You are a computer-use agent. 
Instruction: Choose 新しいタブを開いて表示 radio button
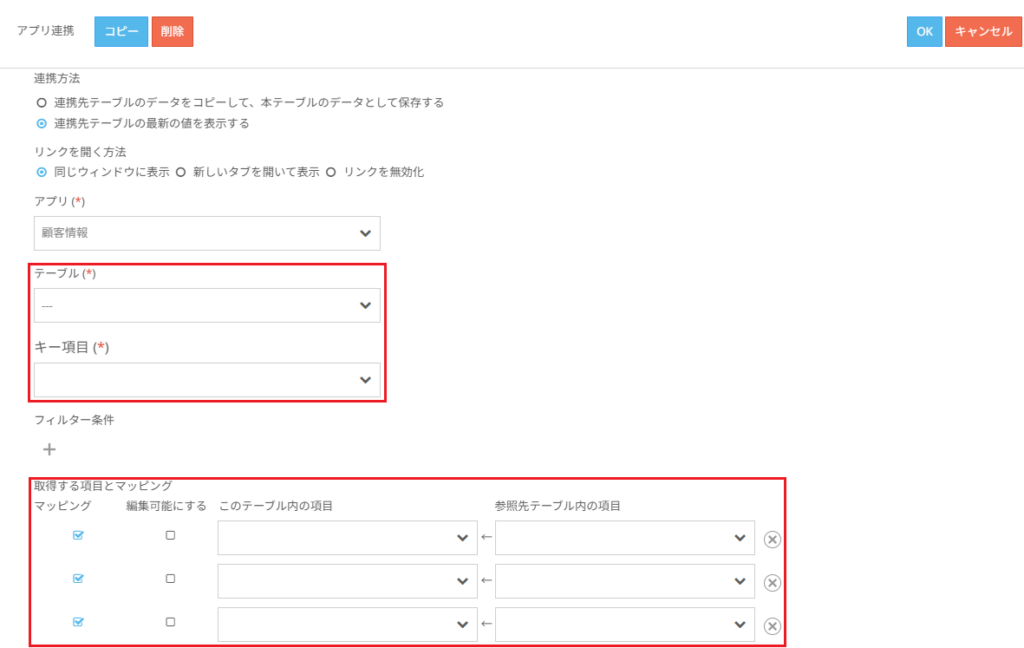coord(181,172)
